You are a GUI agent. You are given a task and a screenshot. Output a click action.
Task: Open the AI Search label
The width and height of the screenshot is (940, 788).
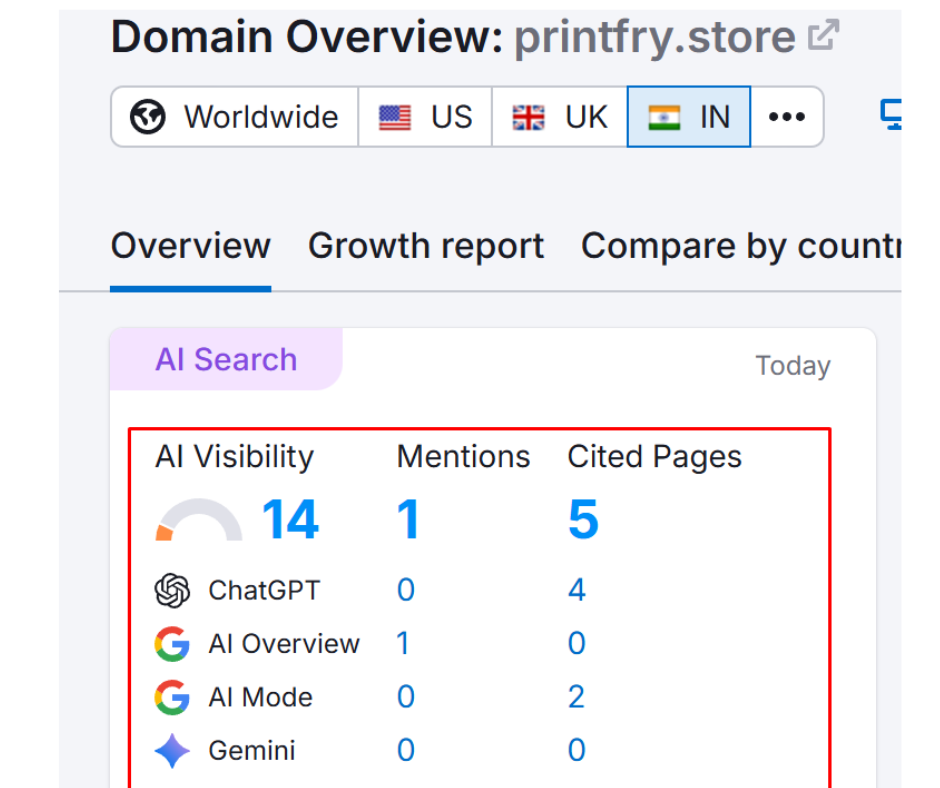[x=226, y=360]
